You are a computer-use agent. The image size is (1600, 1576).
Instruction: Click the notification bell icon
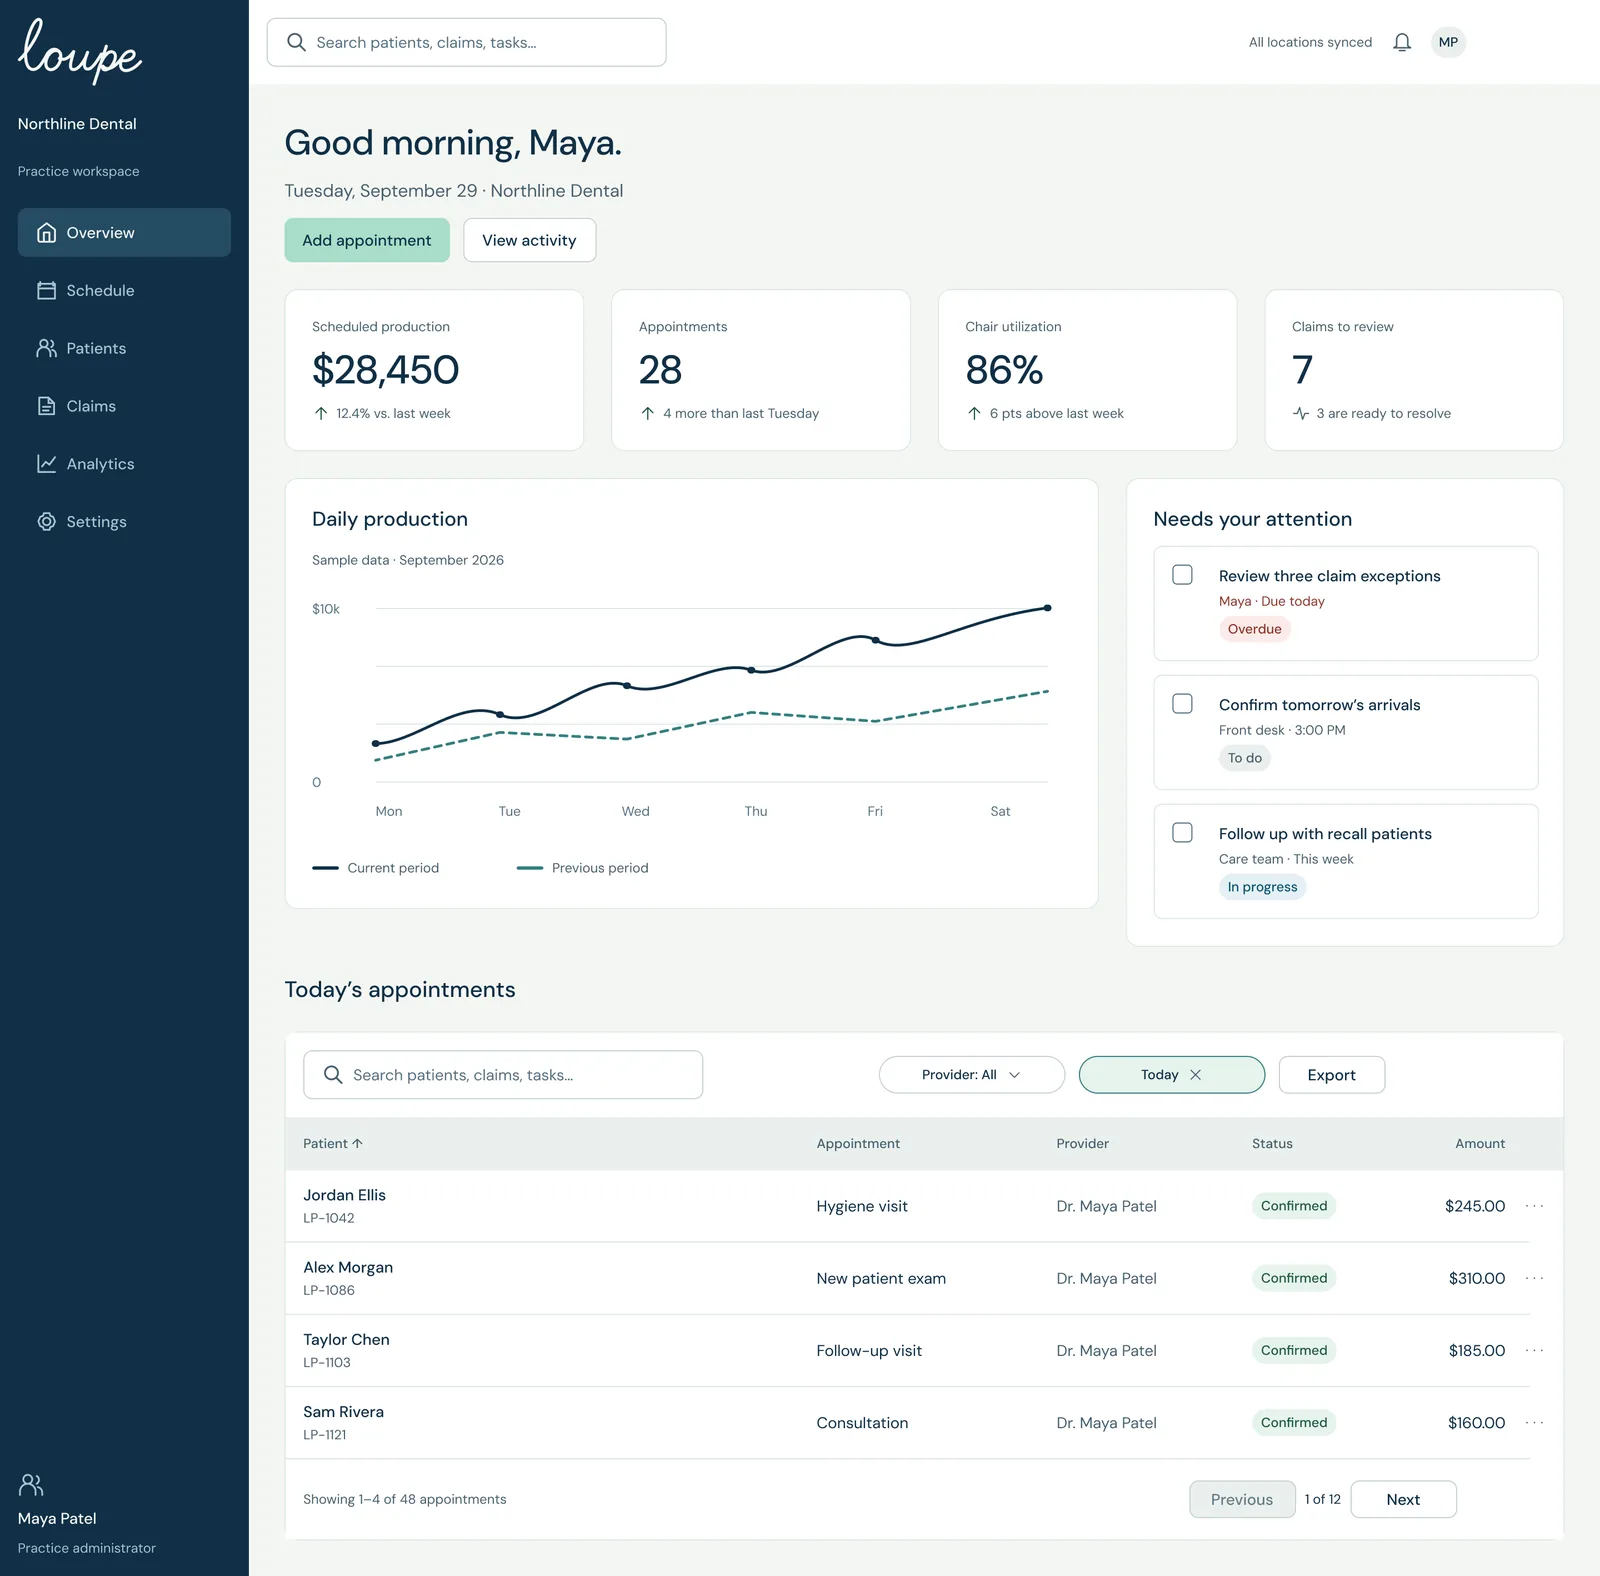[1402, 42]
